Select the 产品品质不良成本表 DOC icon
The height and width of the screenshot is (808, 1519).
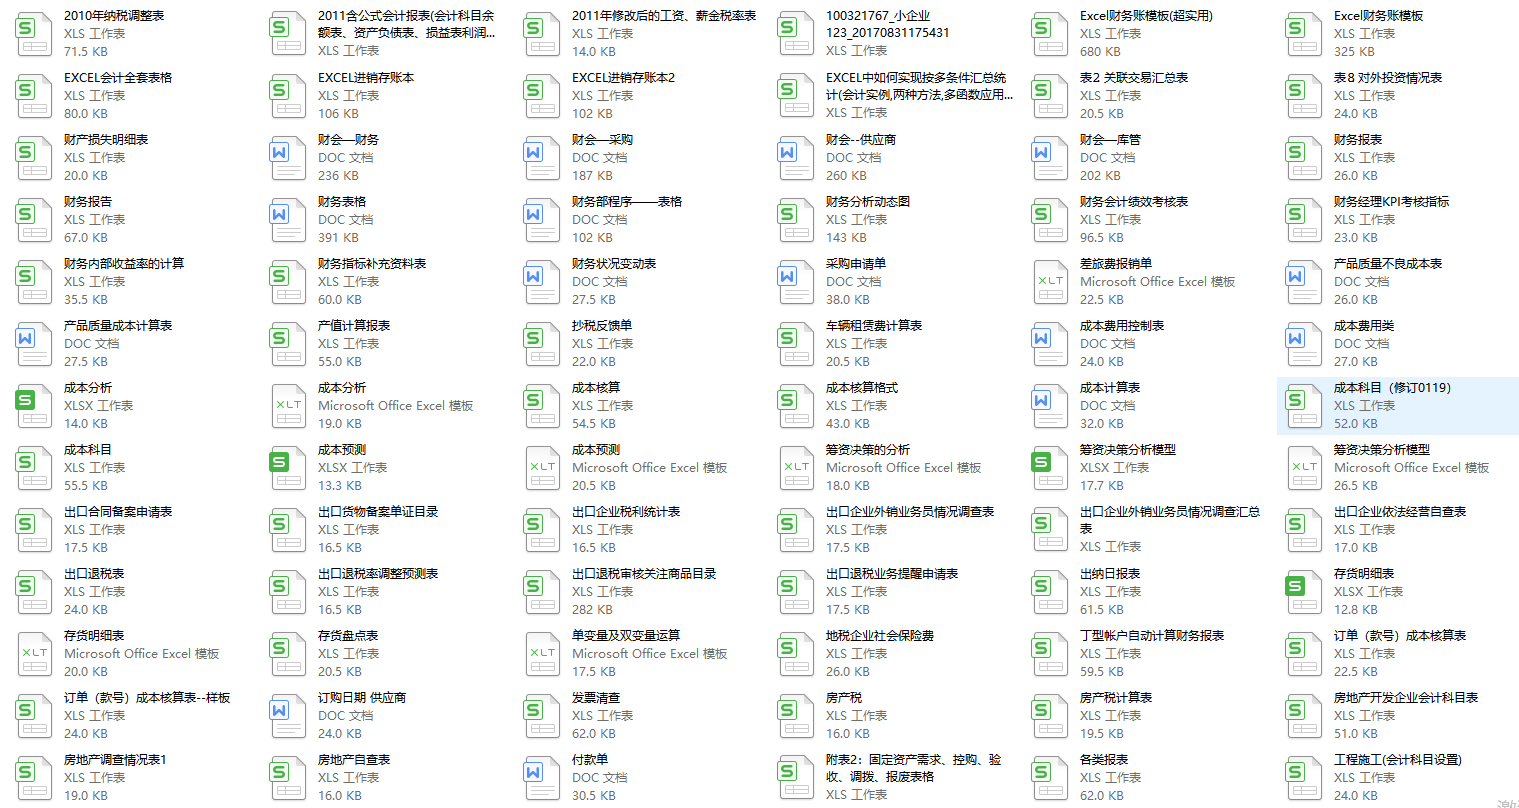pyautogui.click(x=1304, y=282)
